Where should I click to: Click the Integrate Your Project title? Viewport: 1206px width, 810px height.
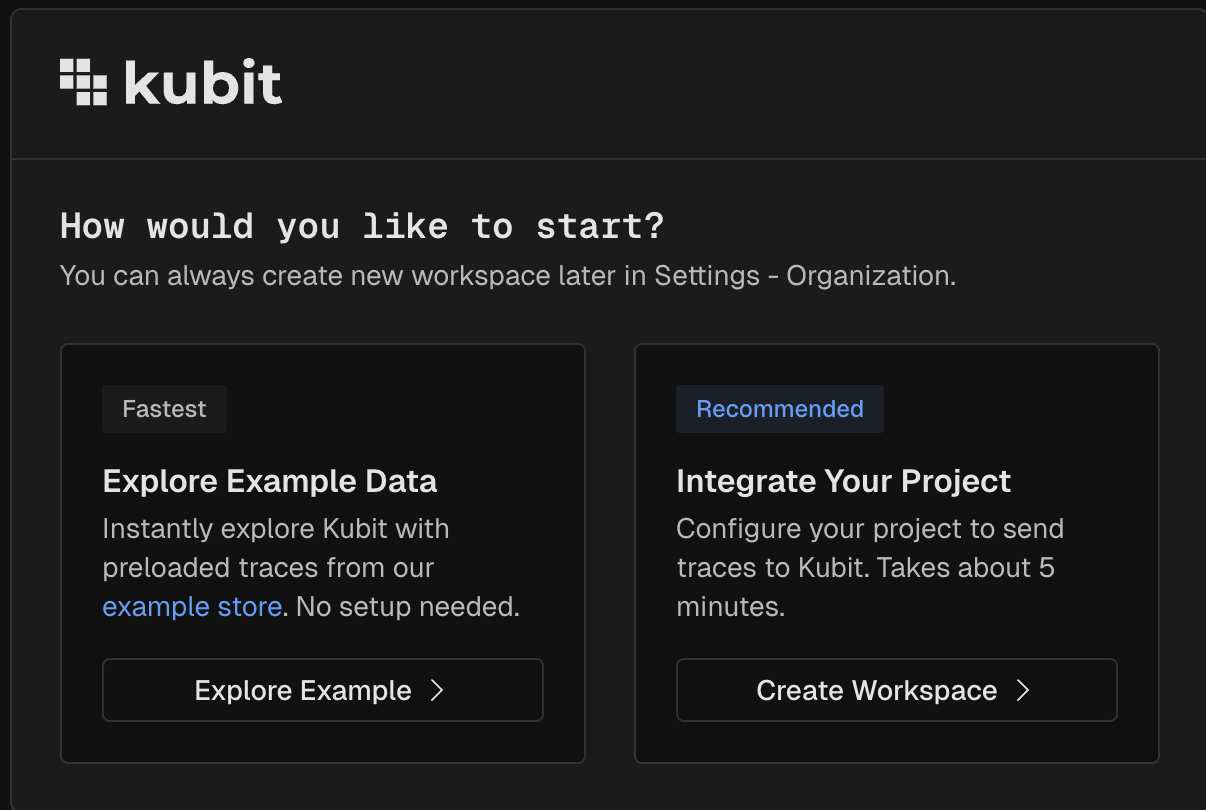click(843, 481)
